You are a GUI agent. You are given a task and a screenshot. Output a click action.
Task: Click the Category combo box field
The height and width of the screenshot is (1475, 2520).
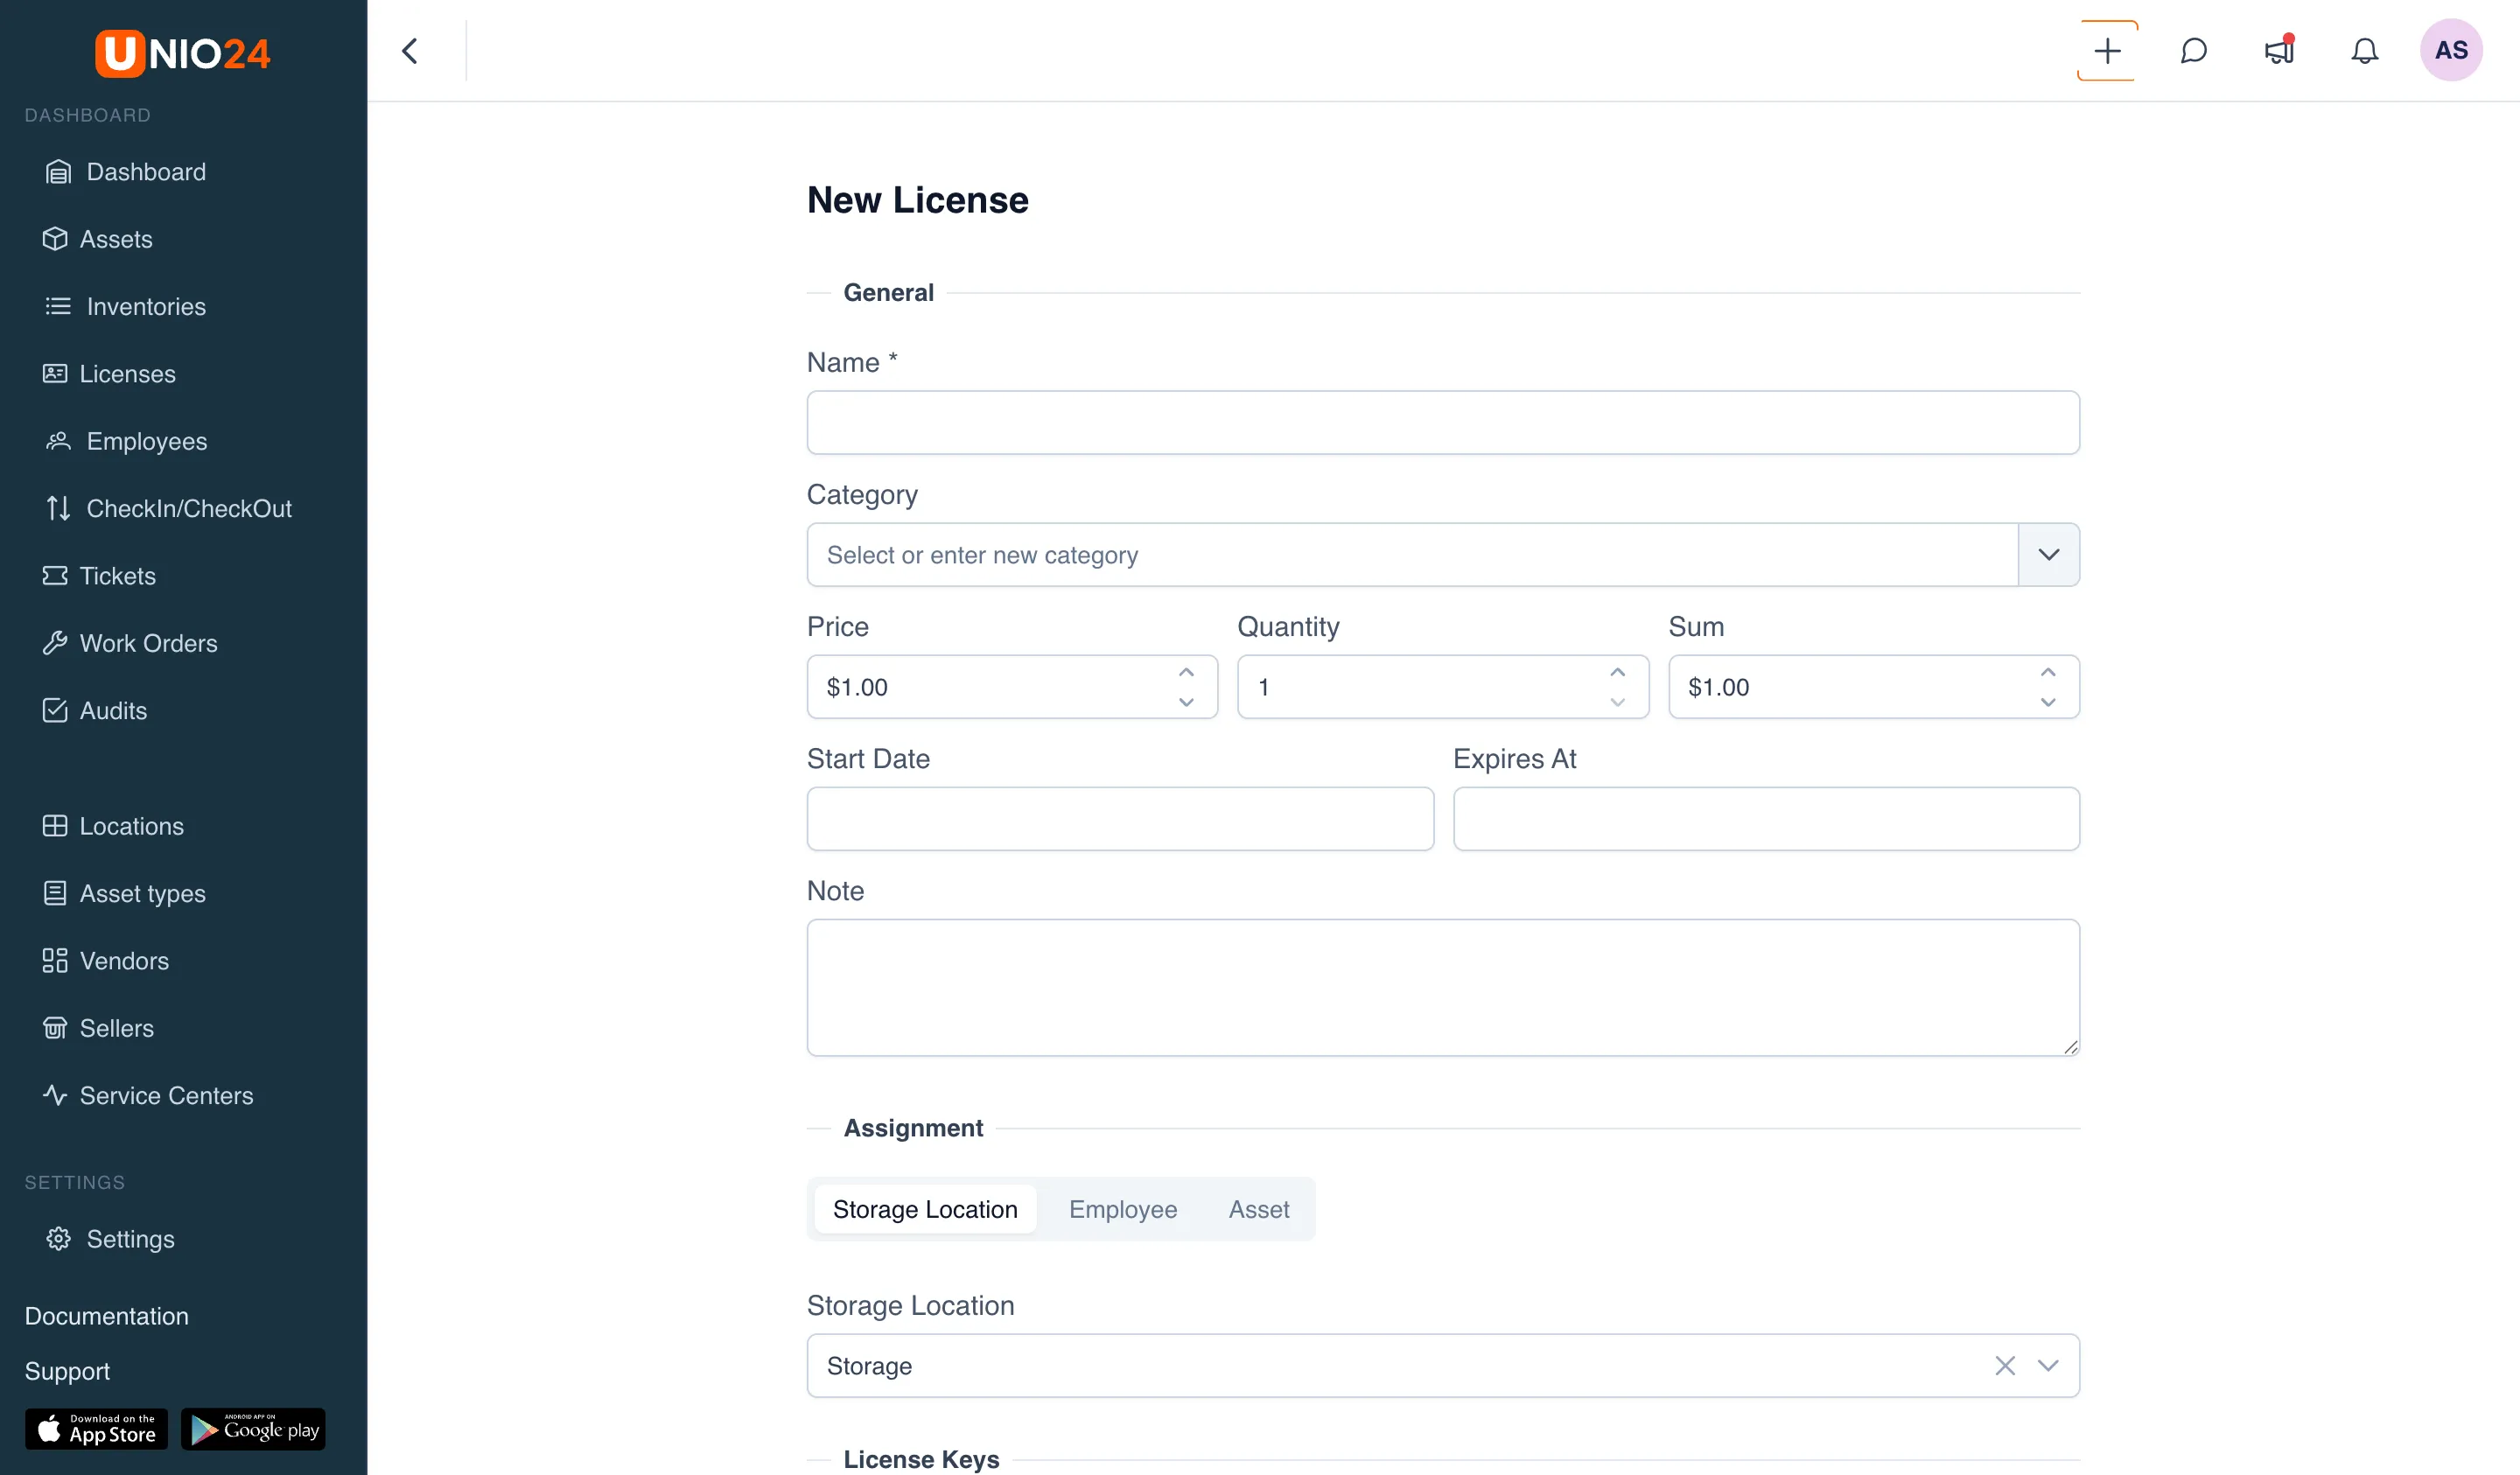(1412, 555)
